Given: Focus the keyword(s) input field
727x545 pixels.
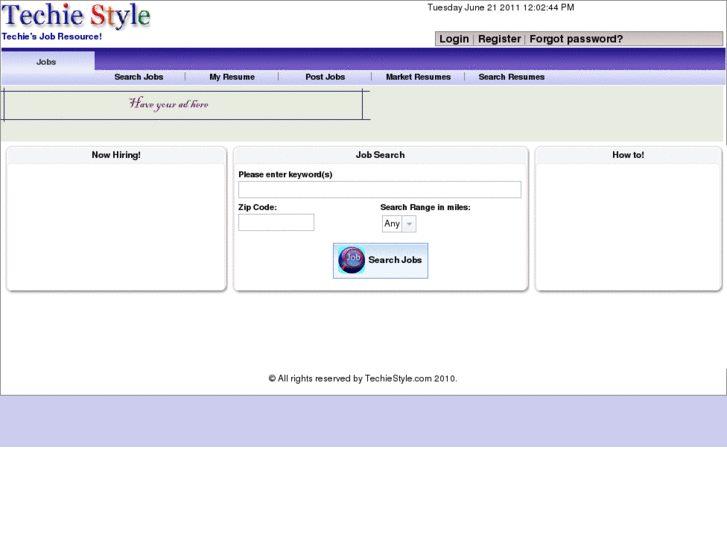Looking at the screenshot, I should coord(380,190).
